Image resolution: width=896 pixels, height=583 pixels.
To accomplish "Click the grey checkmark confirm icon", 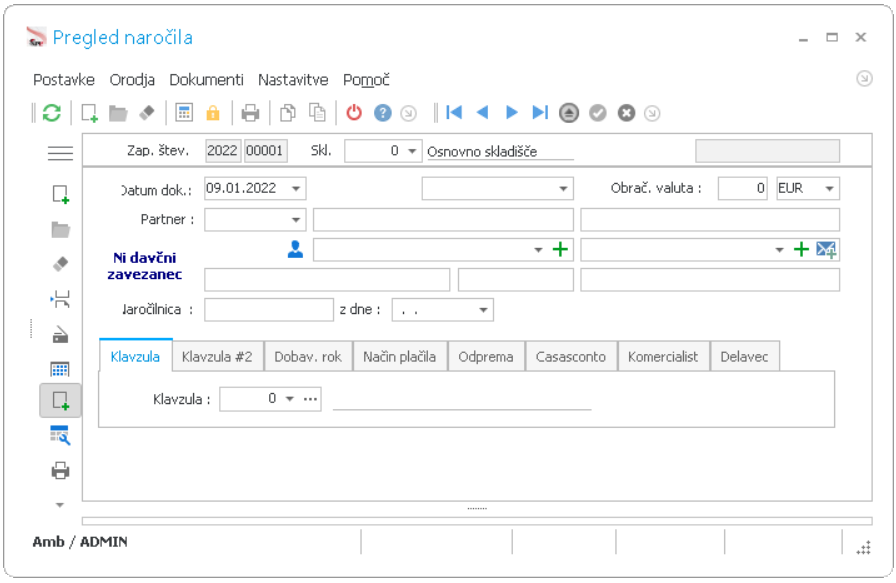I will click(x=598, y=113).
